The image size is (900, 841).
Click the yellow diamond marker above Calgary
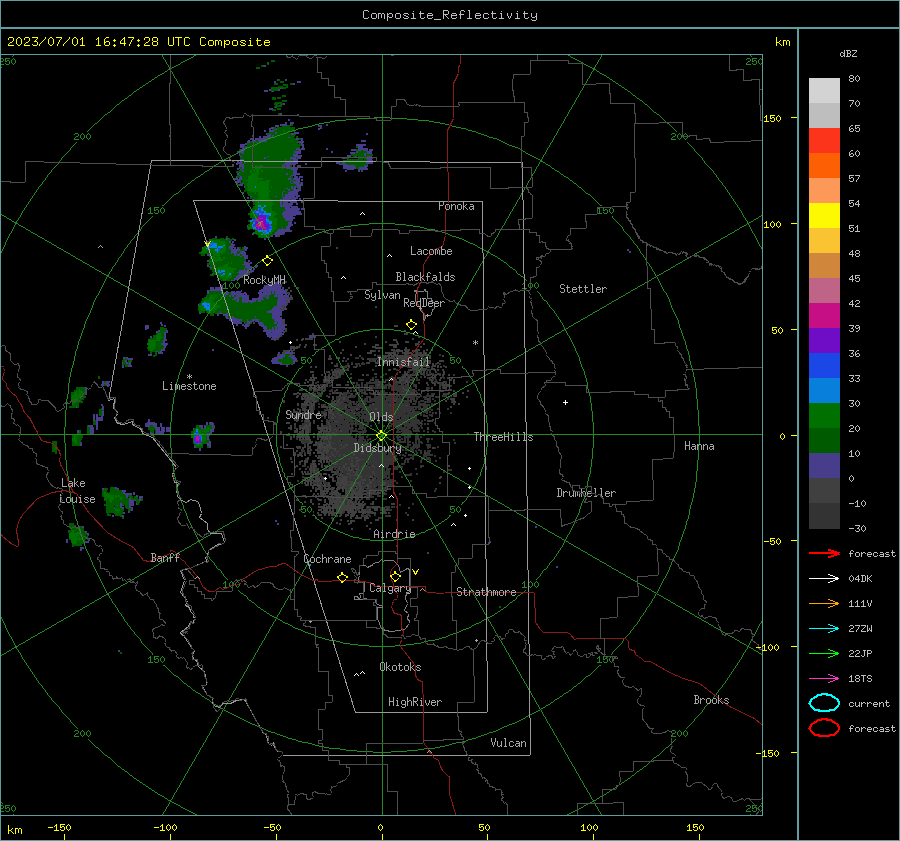point(395,576)
